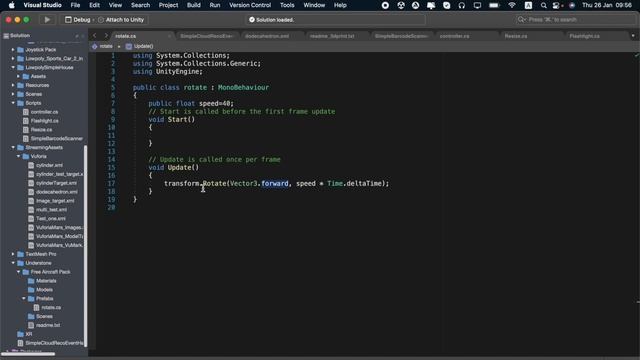Open the View menu
Screen dimensions: 640x360
point(115,5)
